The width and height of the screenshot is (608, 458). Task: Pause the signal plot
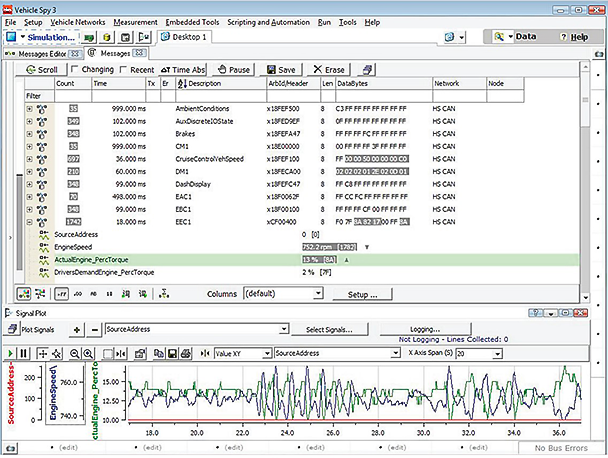pos(23,353)
